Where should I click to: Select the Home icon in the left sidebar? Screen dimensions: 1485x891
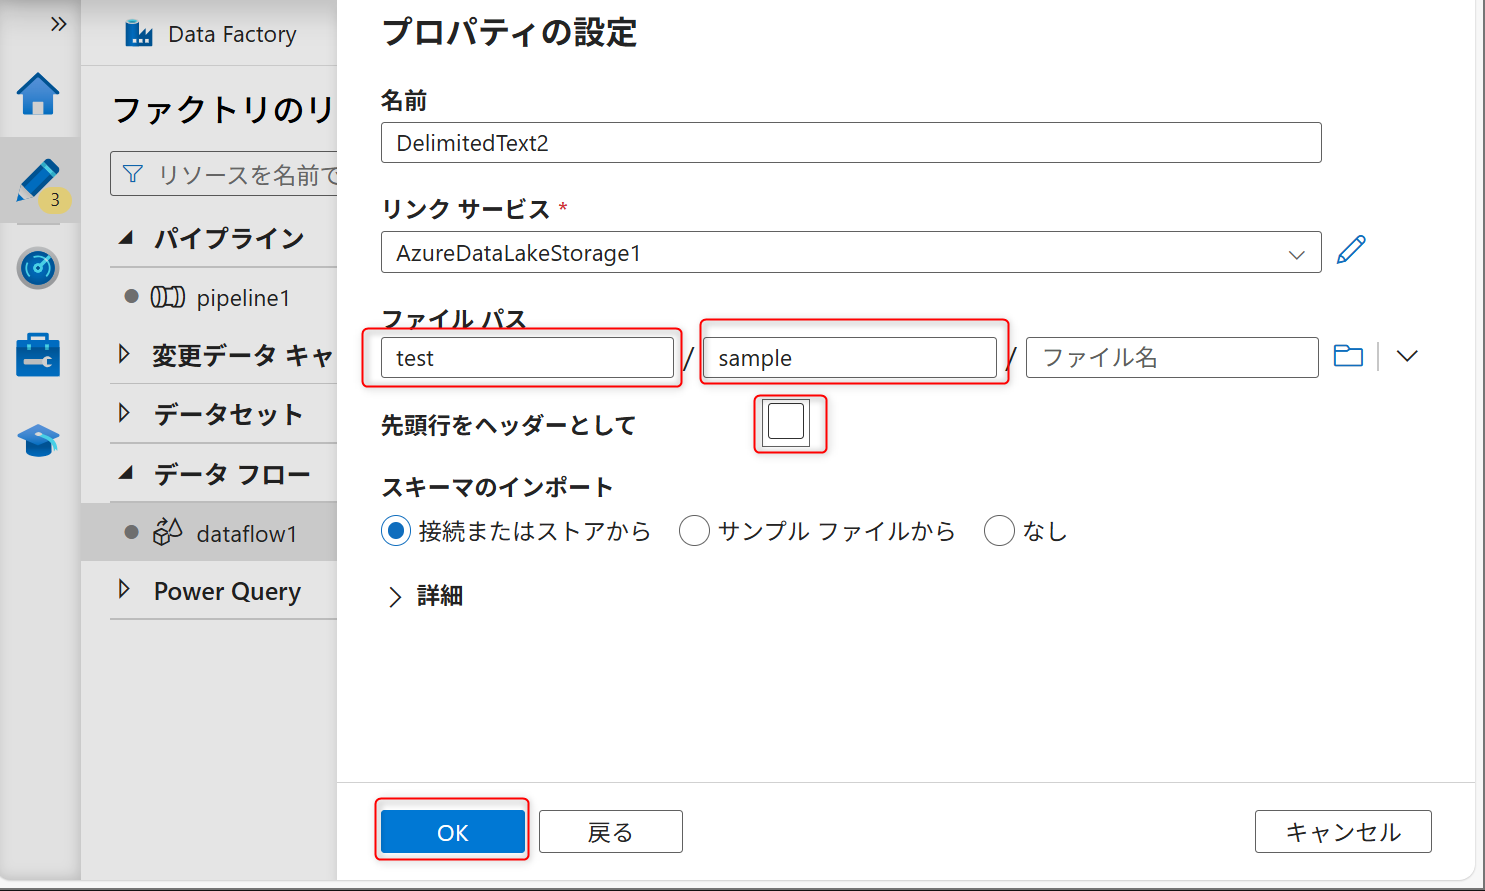click(38, 94)
